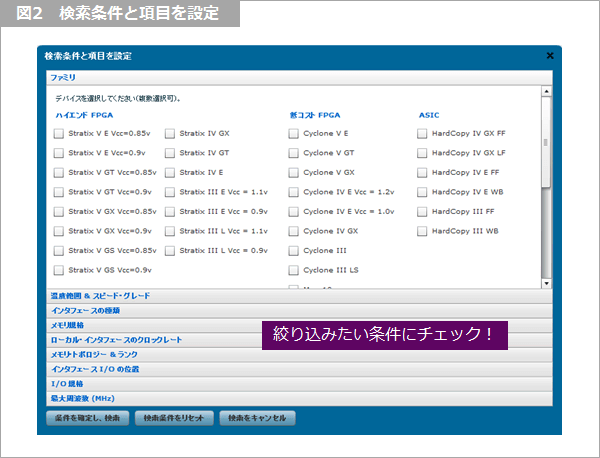This screenshot has width=600, height=458.
Task: Check the Cyclone III LS option
Action: (294, 270)
